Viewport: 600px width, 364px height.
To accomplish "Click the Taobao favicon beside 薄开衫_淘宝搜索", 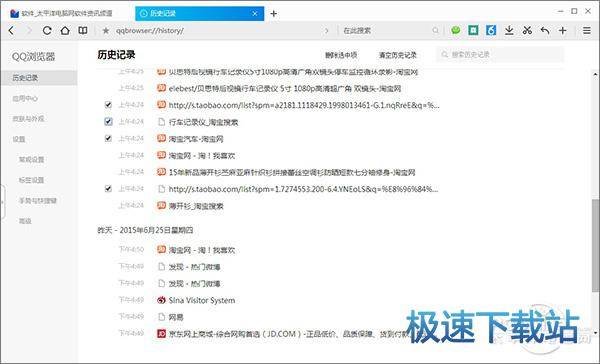I will tap(161, 206).
